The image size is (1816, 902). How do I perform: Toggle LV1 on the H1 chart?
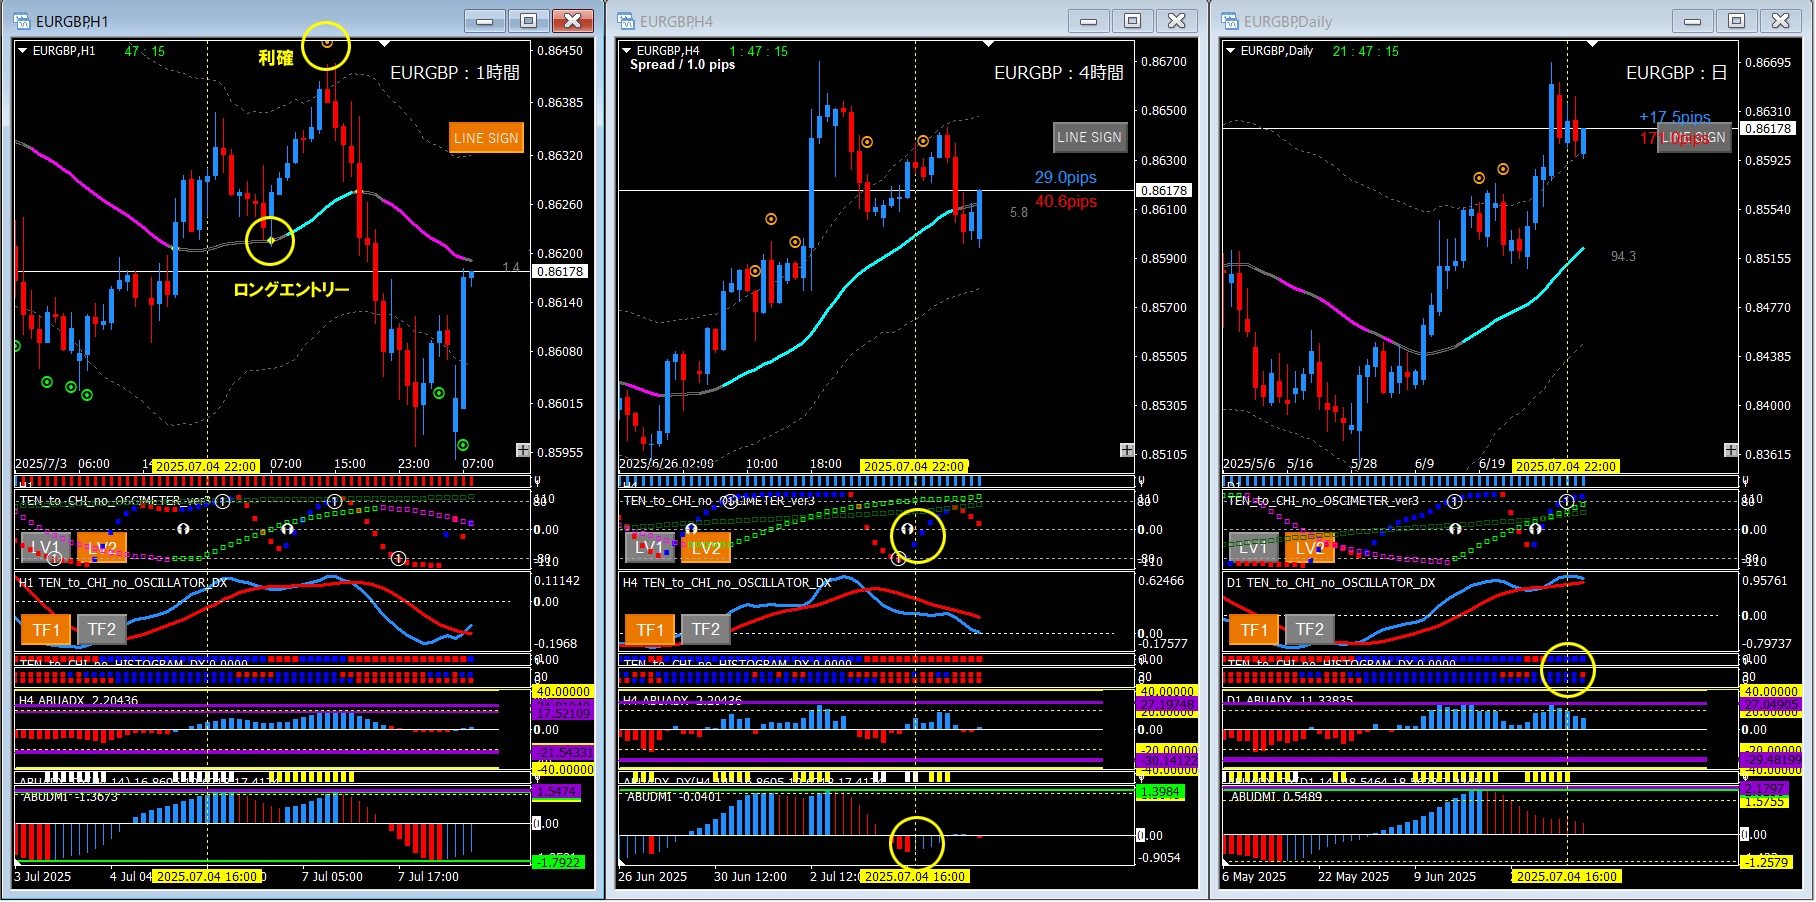(x=46, y=547)
